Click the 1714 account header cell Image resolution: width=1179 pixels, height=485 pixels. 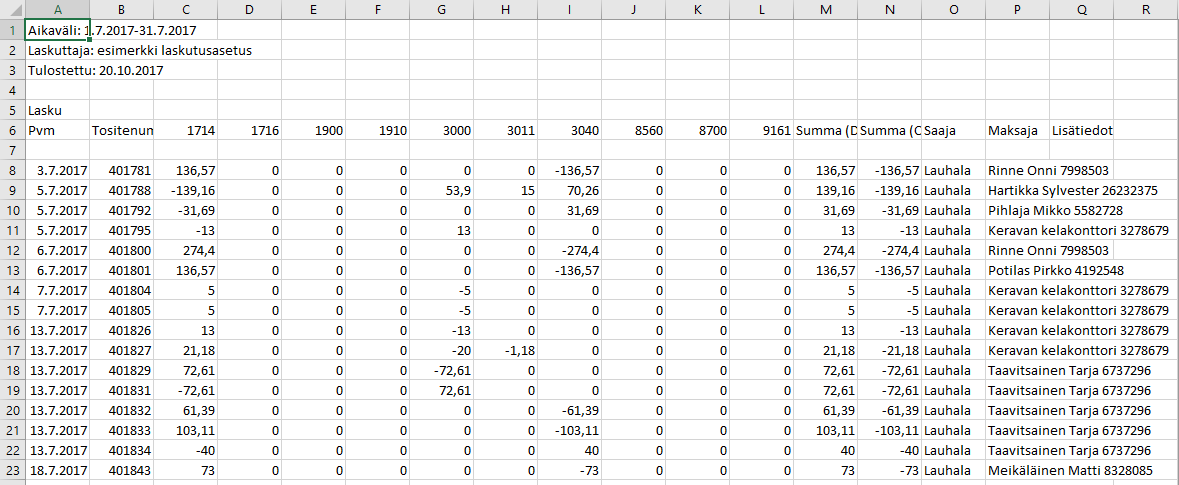[x=186, y=130]
